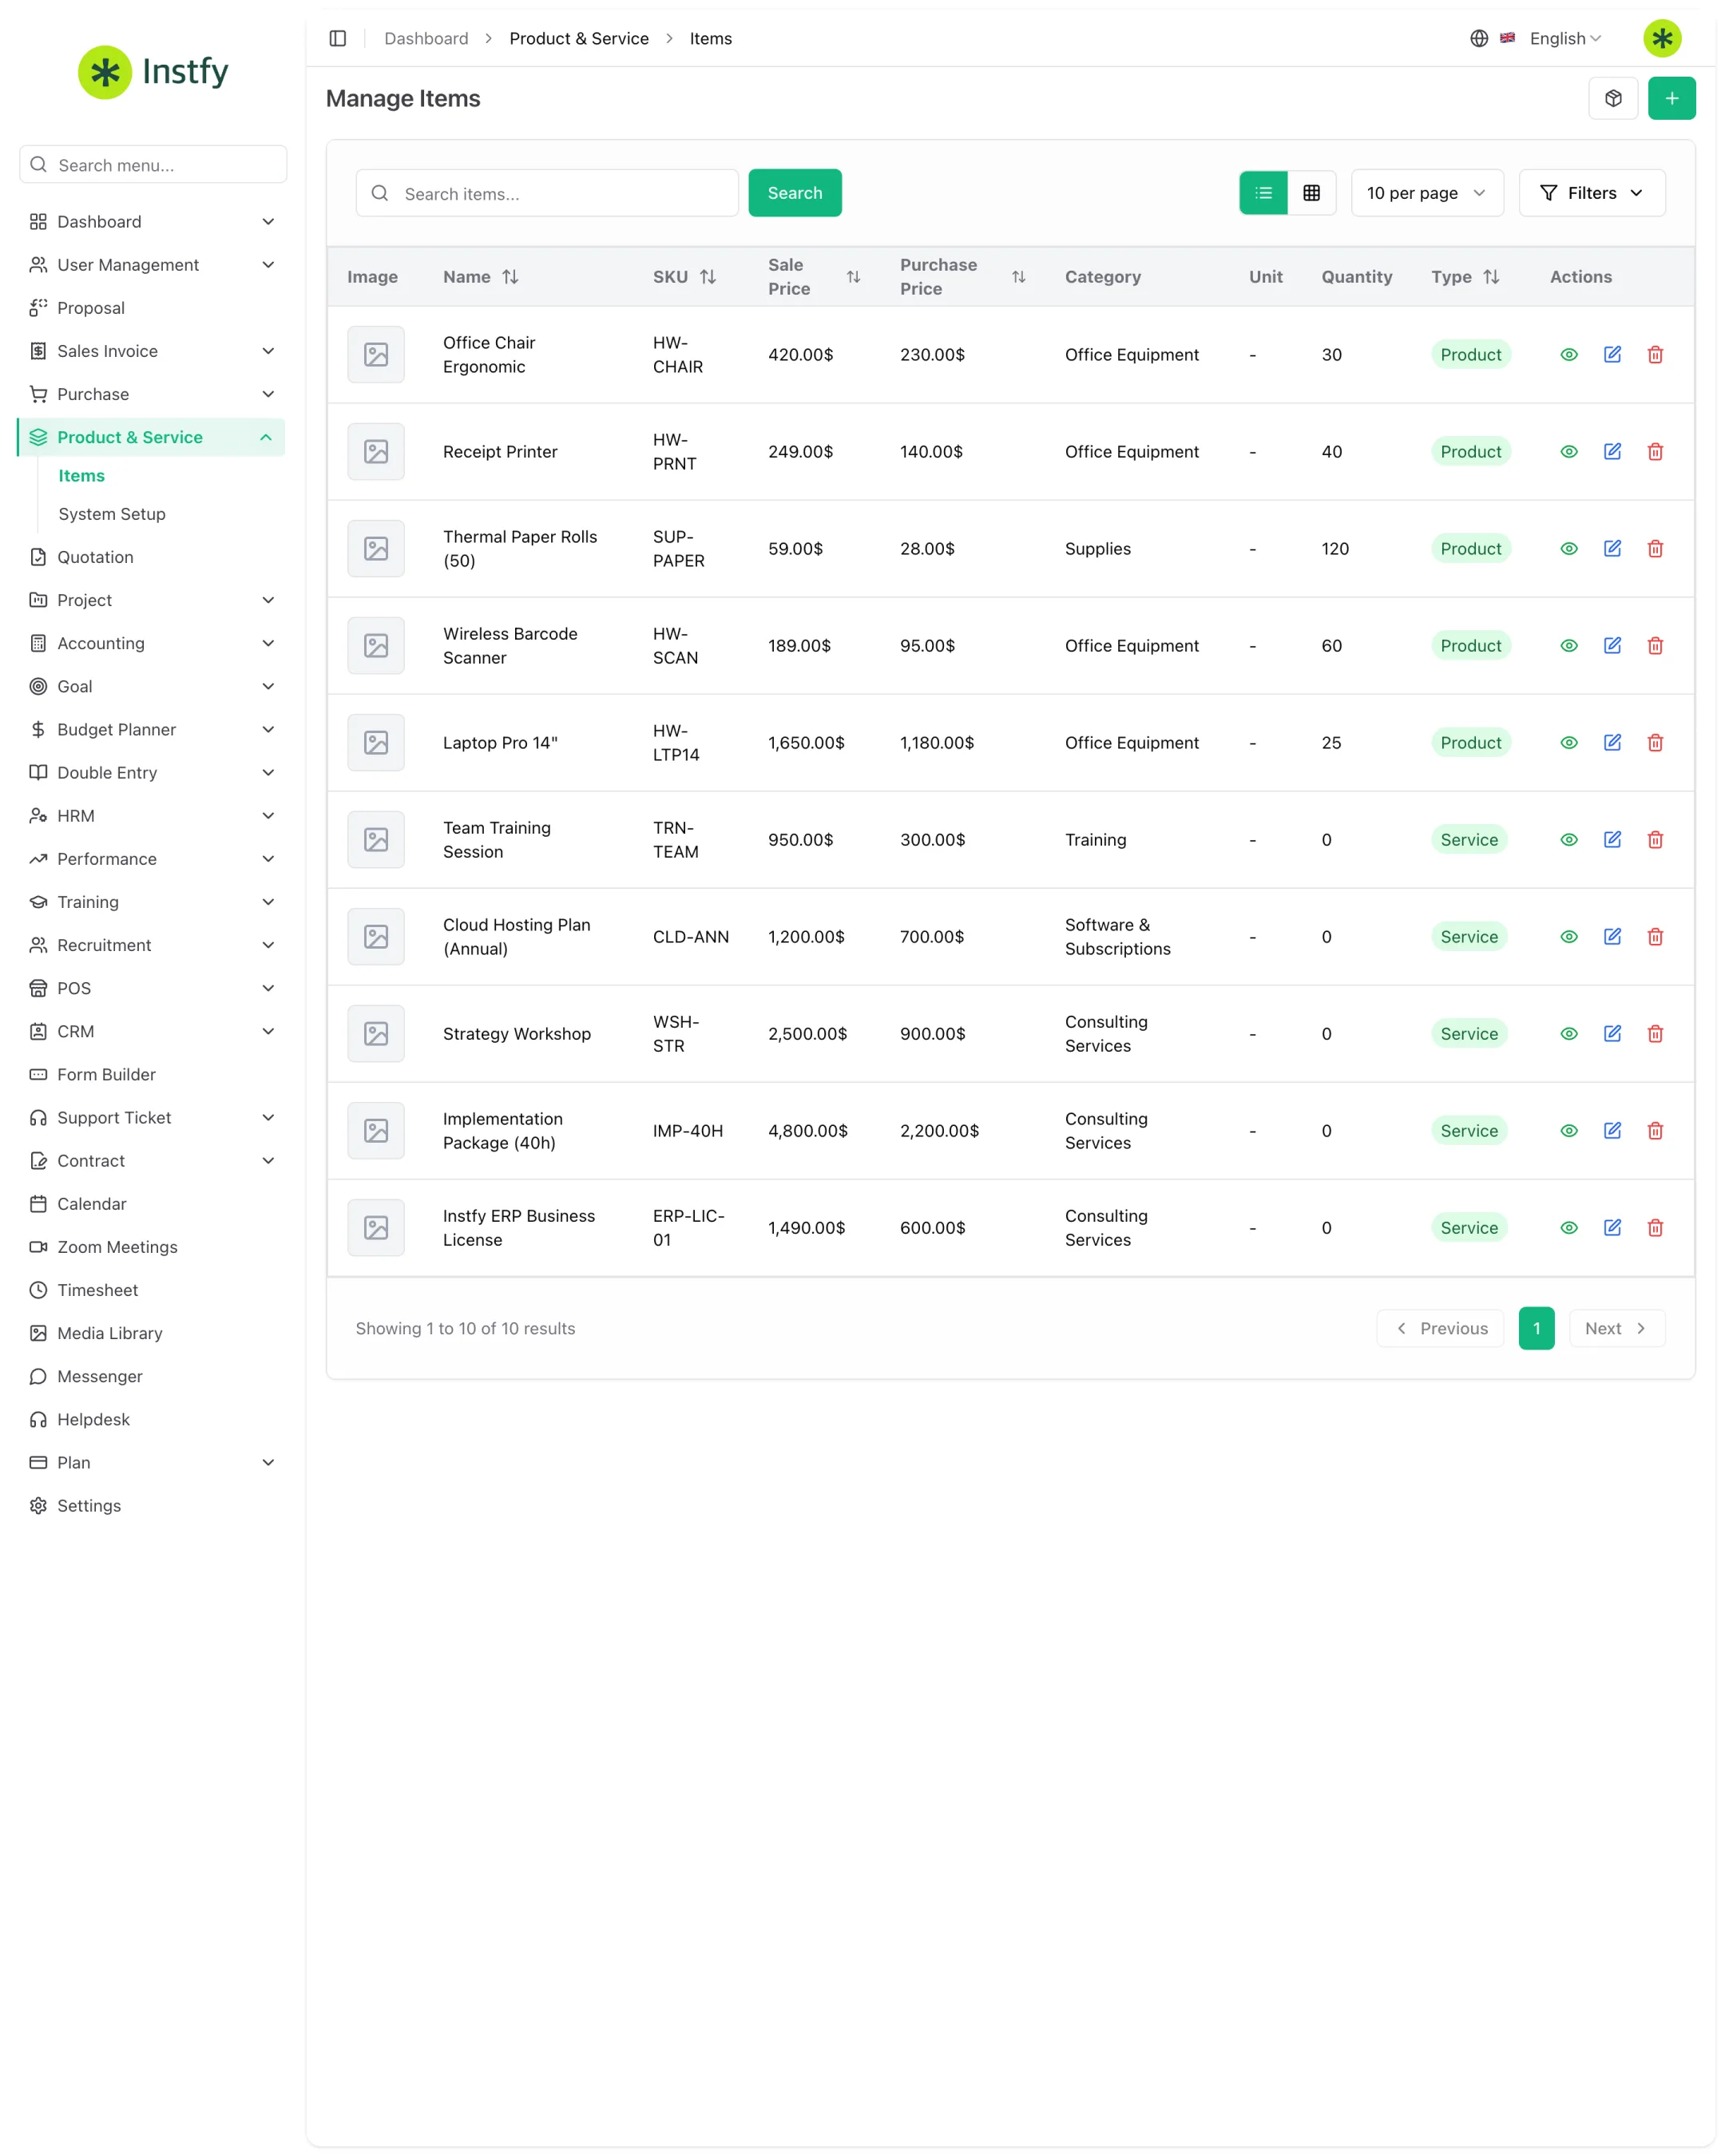Open the user avatar menu
This screenshot has width=1725, height=2156.
(1662, 38)
